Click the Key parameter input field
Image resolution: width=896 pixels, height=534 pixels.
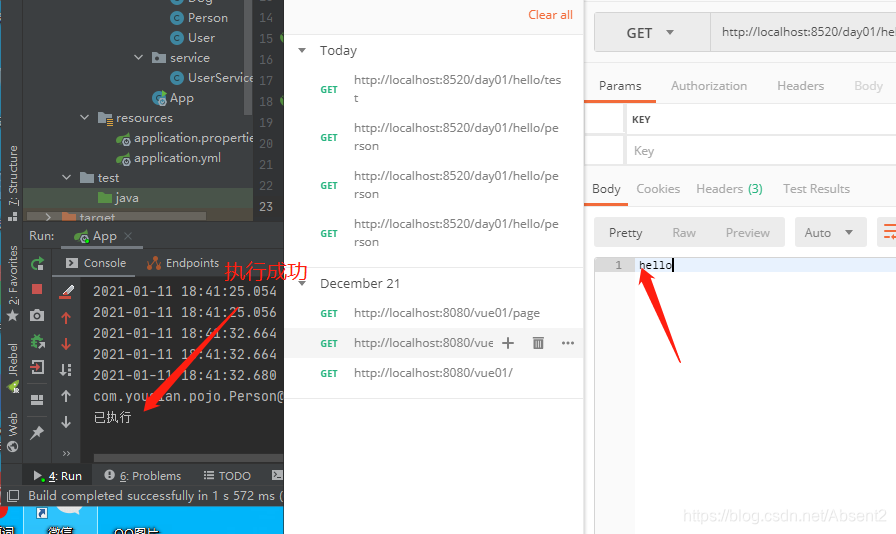[762, 151]
